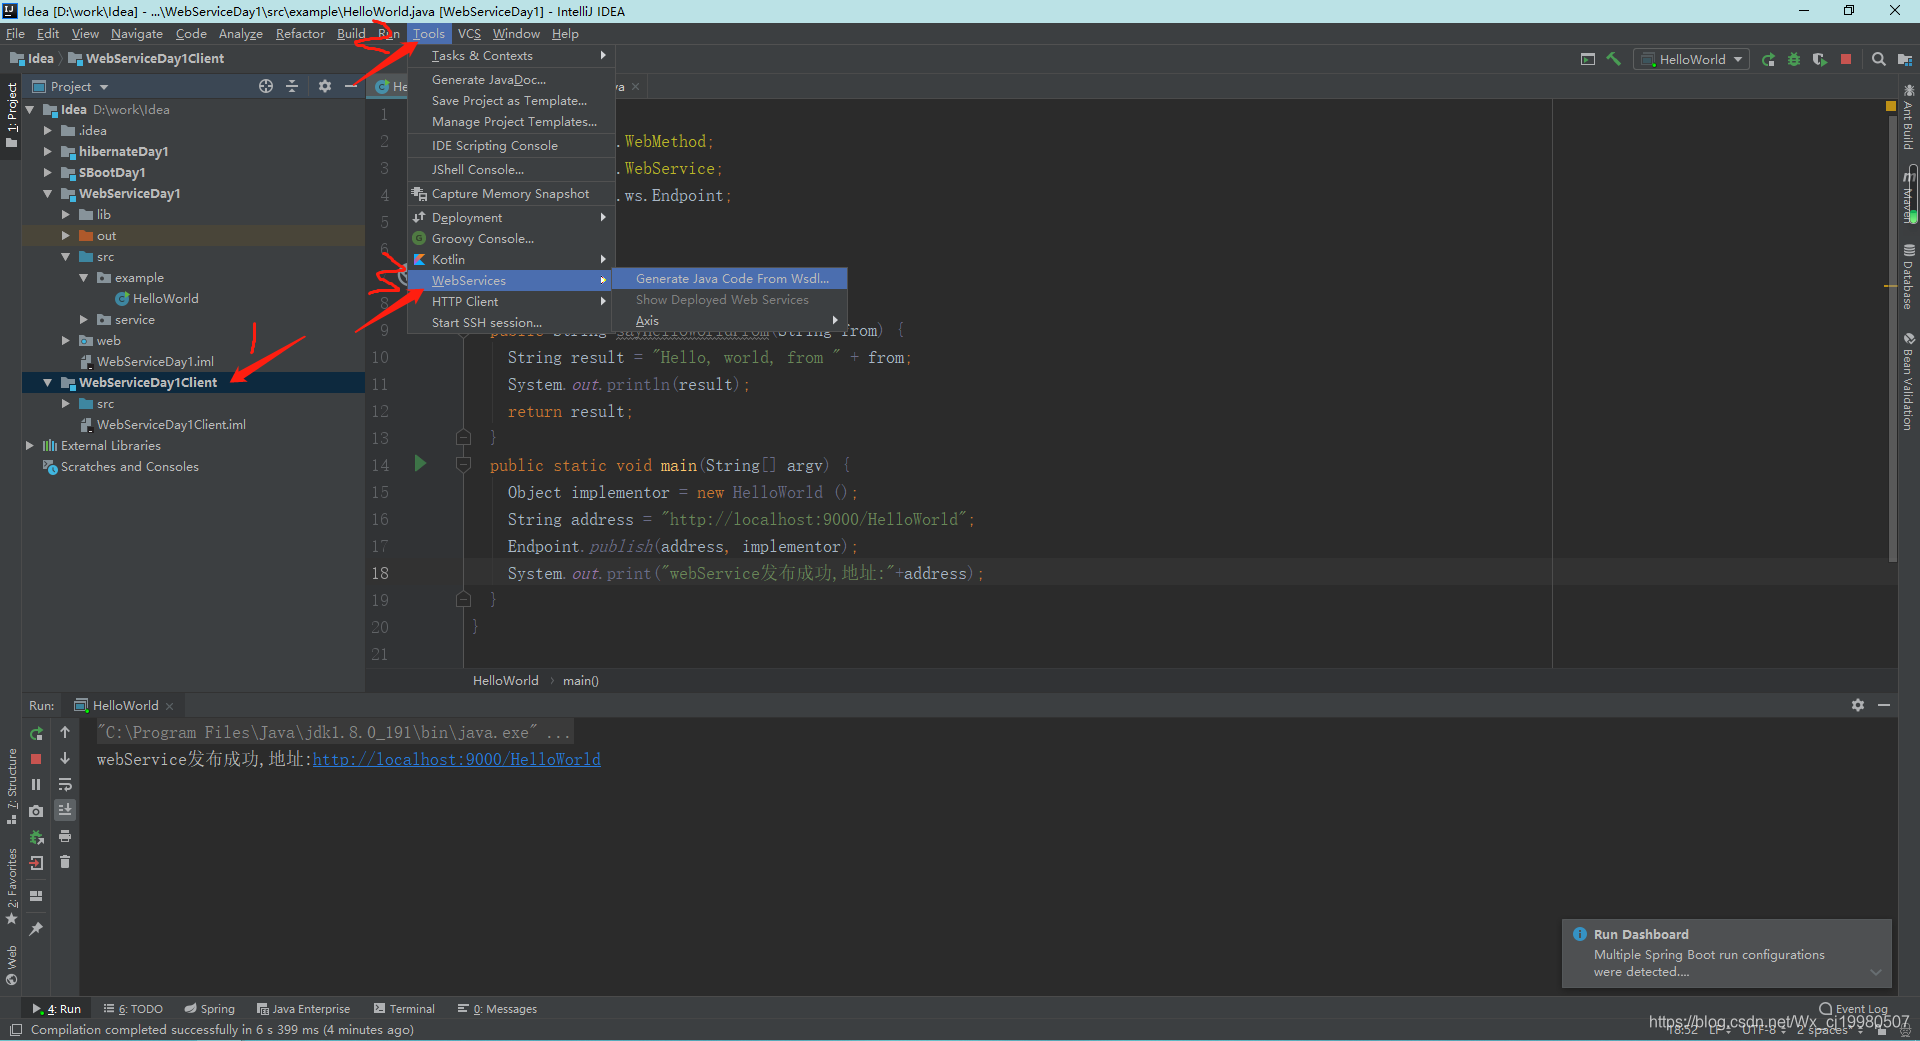Collapse the WebServiceDay1Client module
Screen dimensions: 1920x1041
coord(47,383)
